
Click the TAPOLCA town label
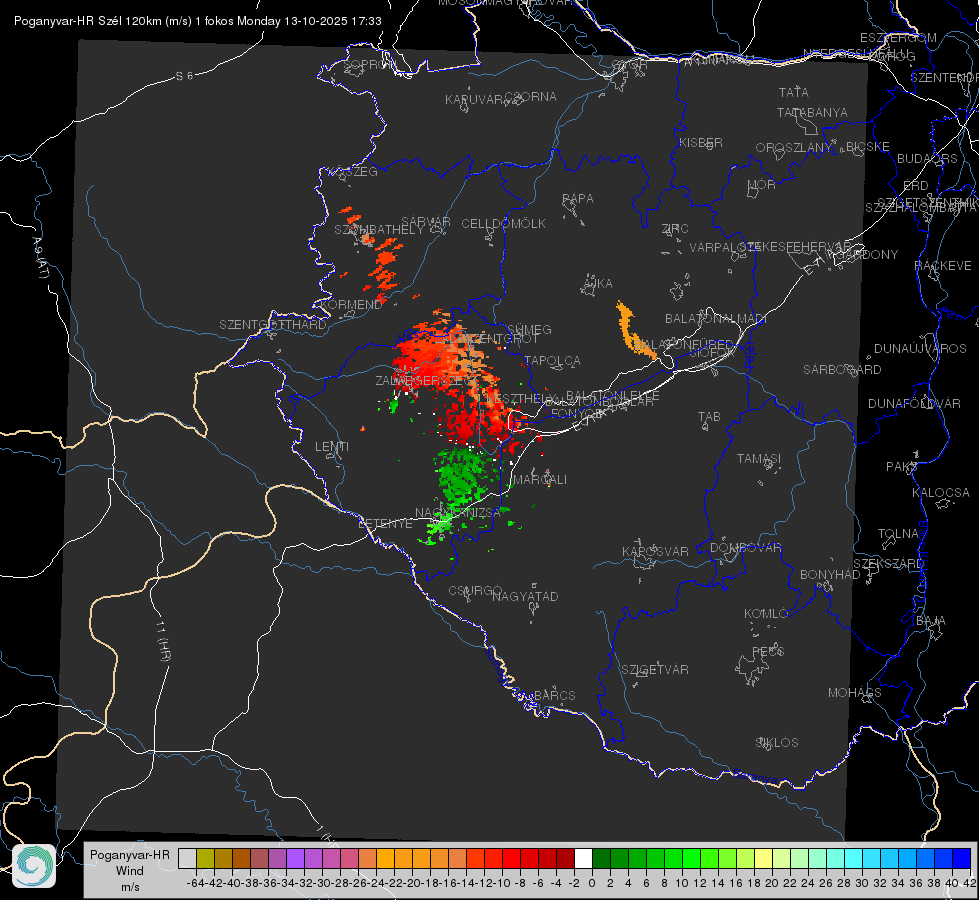(553, 360)
